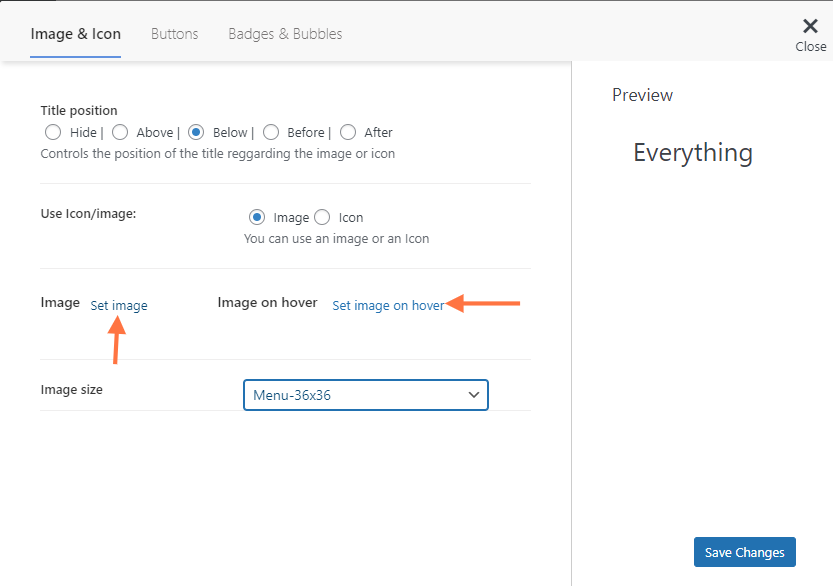The width and height of the screenshot is (833, 586).
Task: Open the Badges & Bubbles tab
Action: (285, 34)
